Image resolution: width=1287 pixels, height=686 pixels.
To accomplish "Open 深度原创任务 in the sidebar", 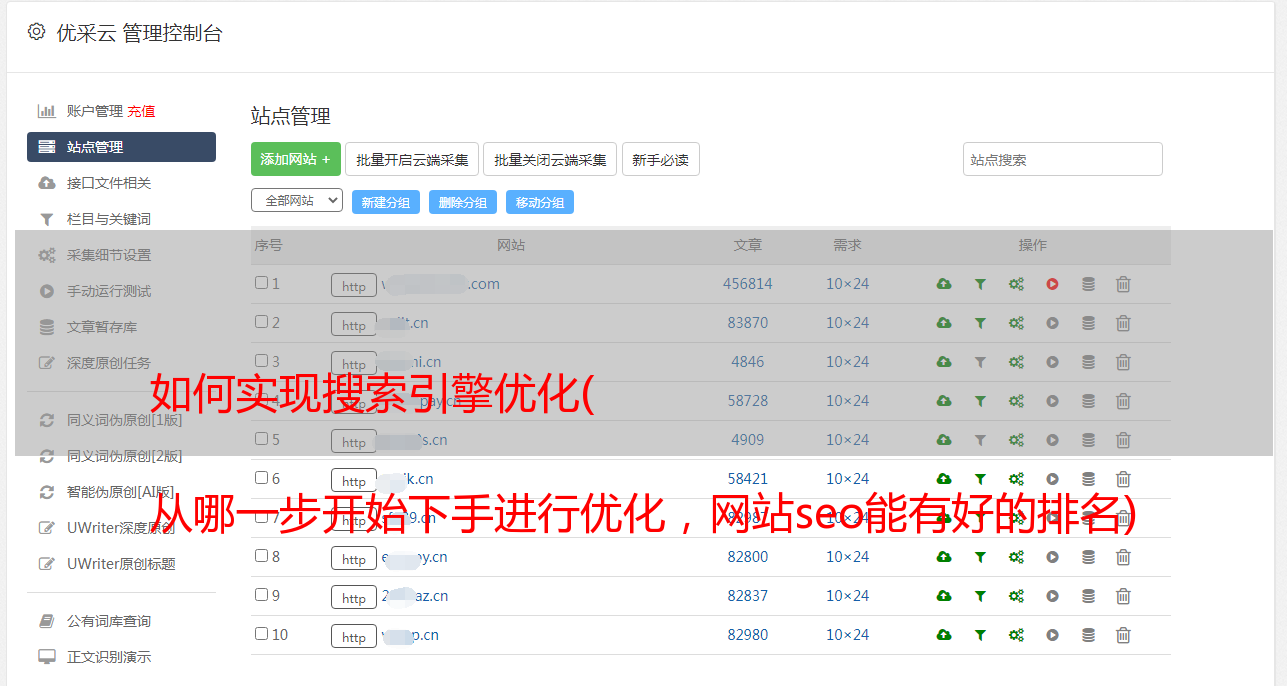I will pos(108,363).
